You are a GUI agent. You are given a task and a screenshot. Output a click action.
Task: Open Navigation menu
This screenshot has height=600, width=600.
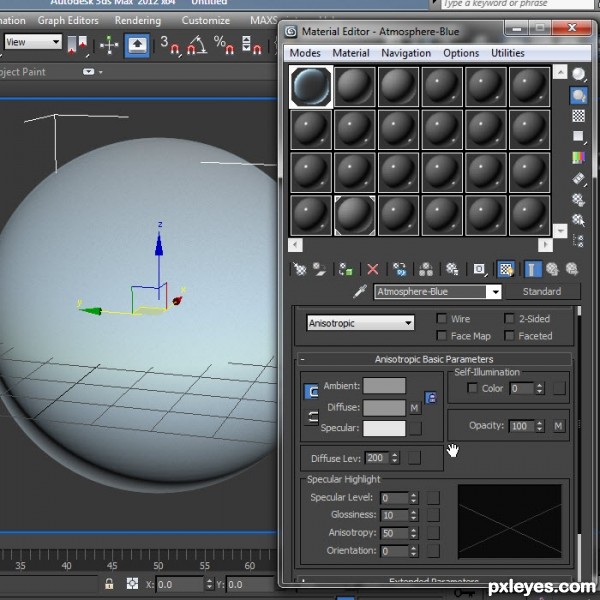(x=406, y=53)
